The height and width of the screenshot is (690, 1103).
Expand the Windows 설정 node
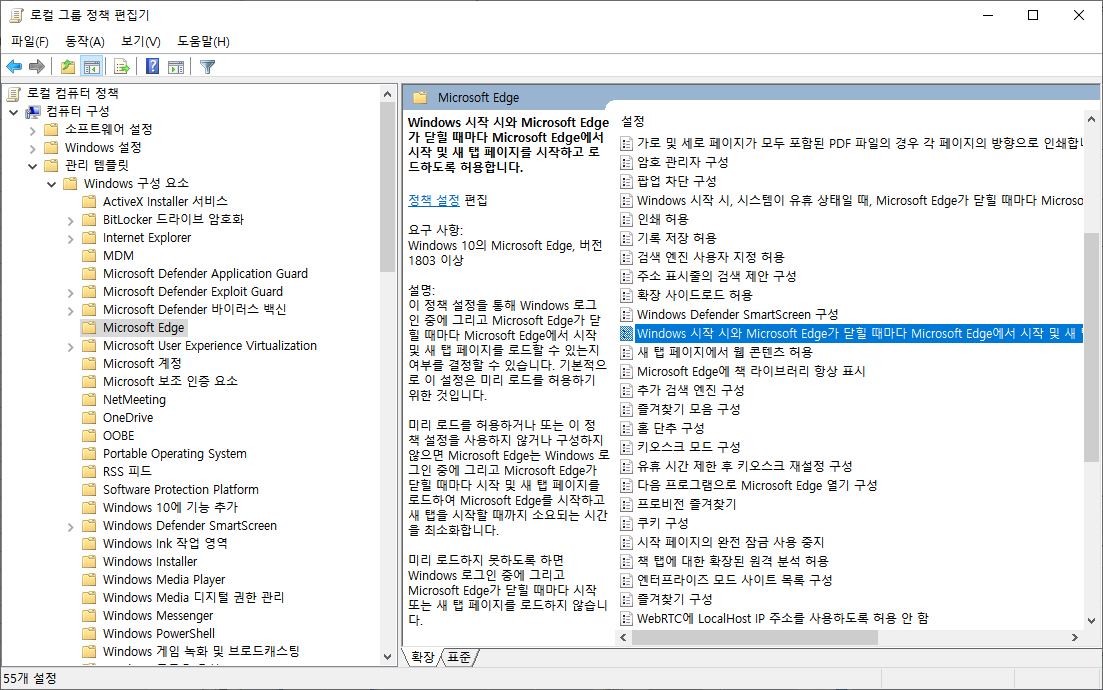click(x=32, y=148)
